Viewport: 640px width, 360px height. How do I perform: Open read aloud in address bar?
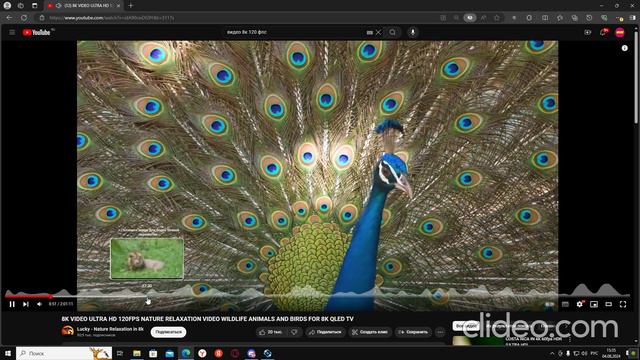click(483, 18)
